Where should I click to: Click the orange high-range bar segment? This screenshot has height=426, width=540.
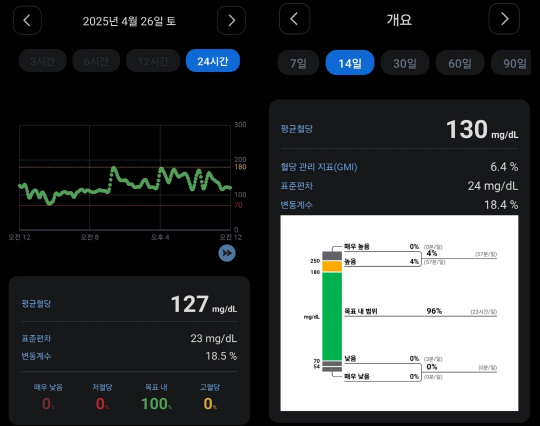(332, 266)
